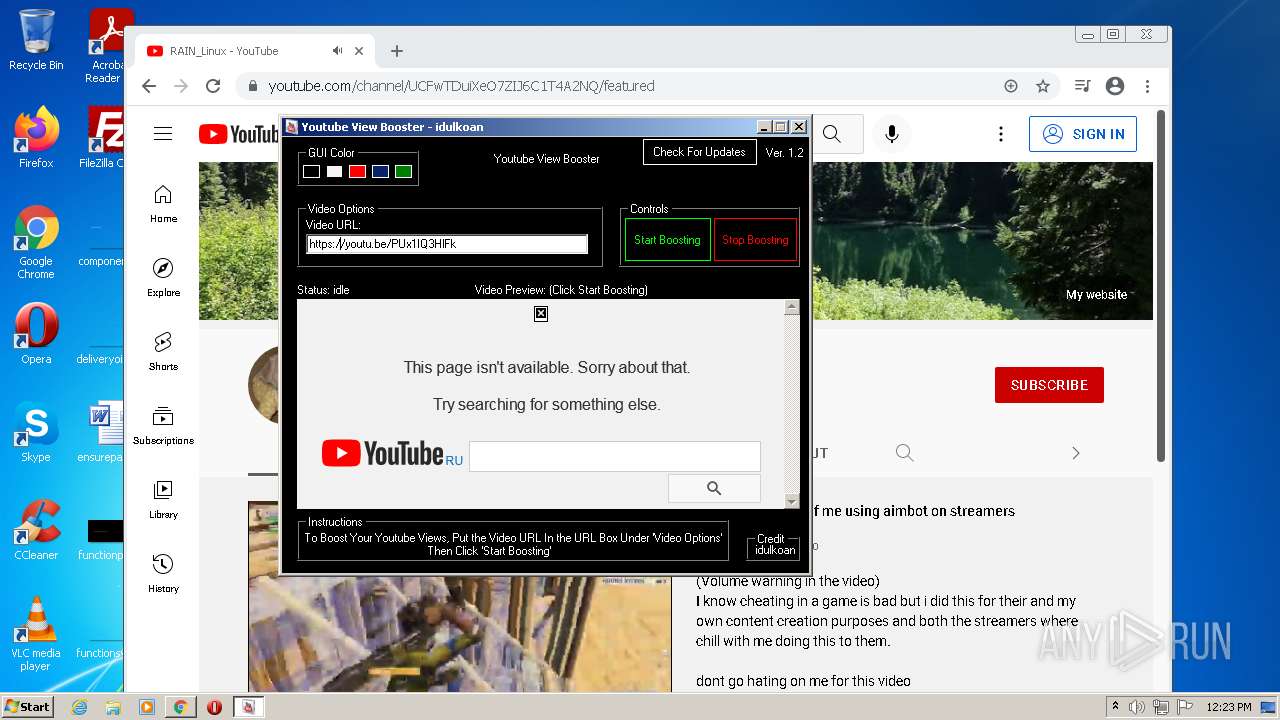Click the add/install plus icon in address bar
This screenshot has width=1280, height=720.
click(1011, 86)
